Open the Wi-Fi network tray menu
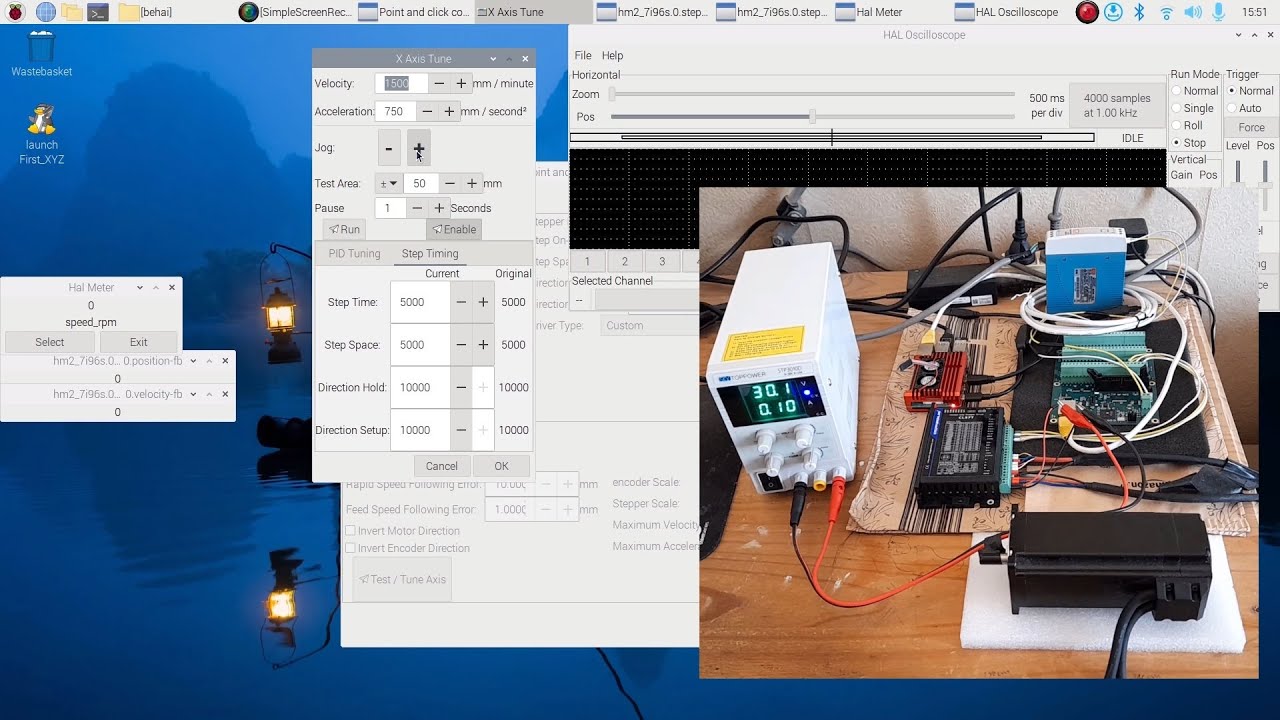The width and height of the screenshot is (1280, 720). (1166, 12)
